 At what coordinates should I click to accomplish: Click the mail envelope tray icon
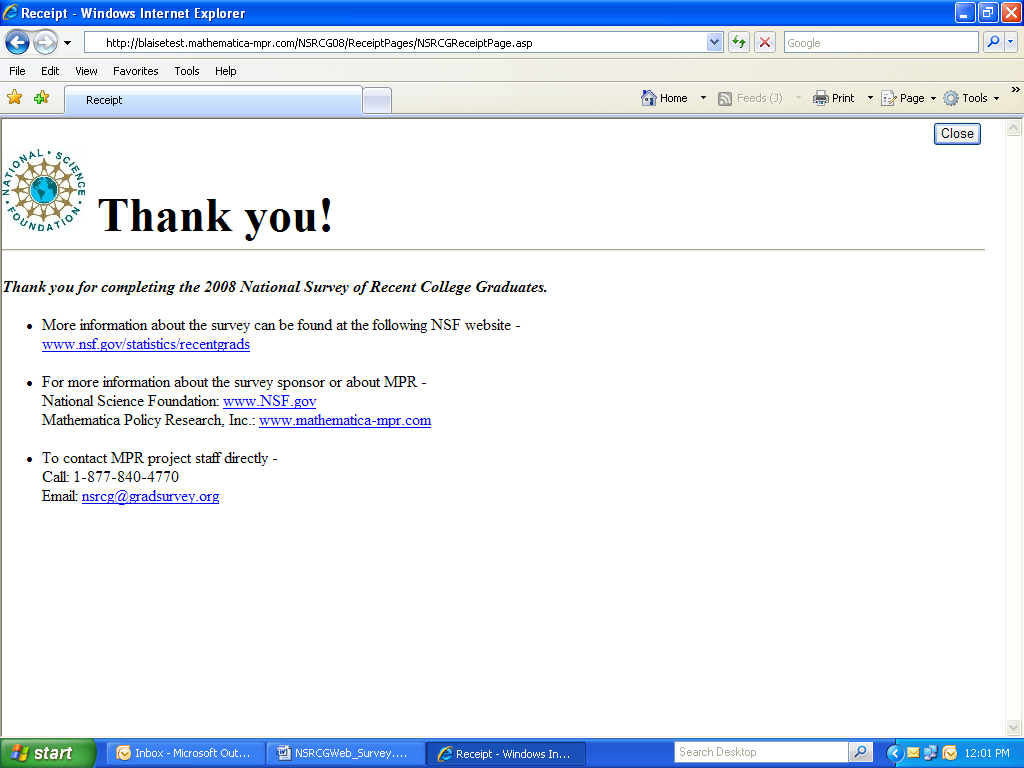(913, 753)
